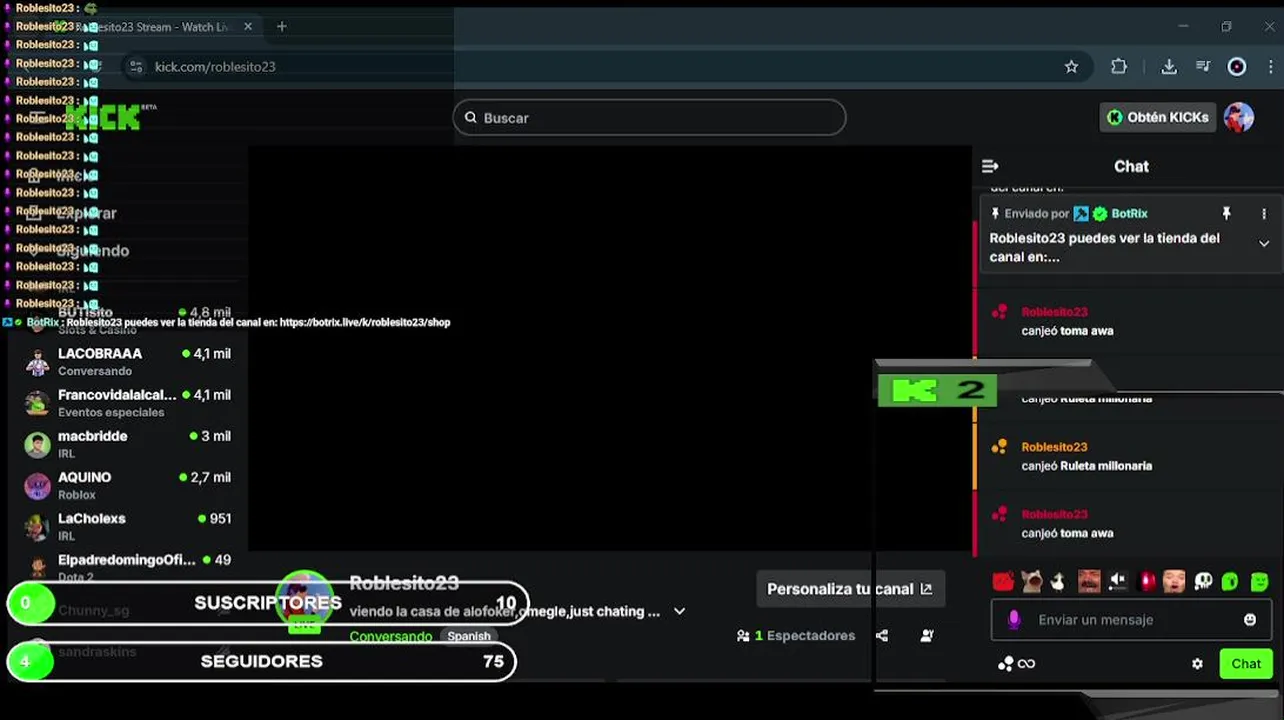Click the Roblesito23 channel name below video

pyautogui.click(x=404, y=583)
